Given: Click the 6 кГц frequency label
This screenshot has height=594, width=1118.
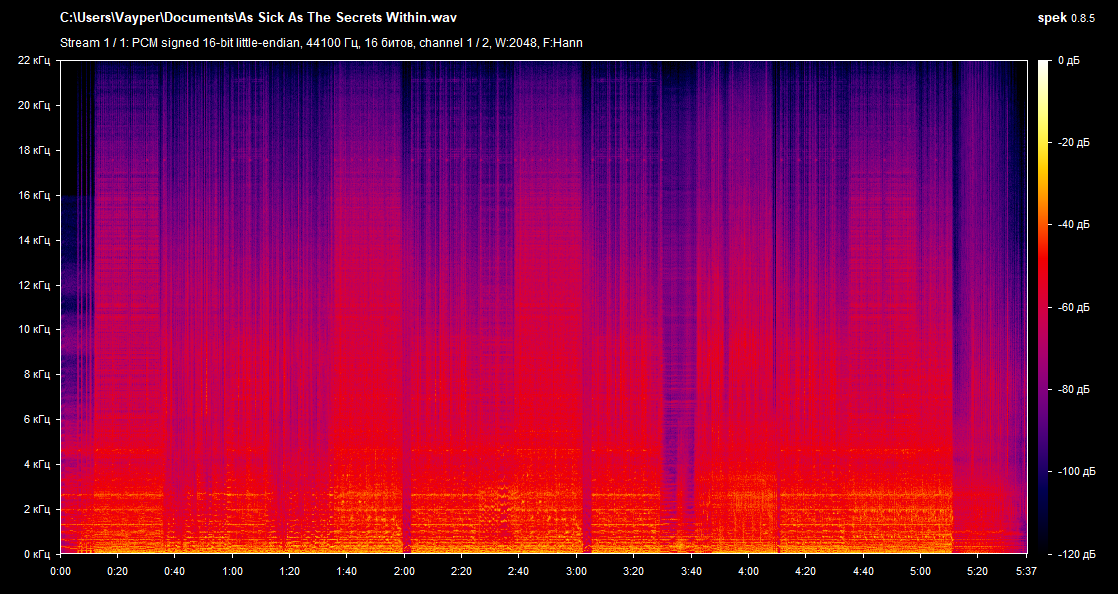Looking at the screenshot, I should [x=36, y=419].
